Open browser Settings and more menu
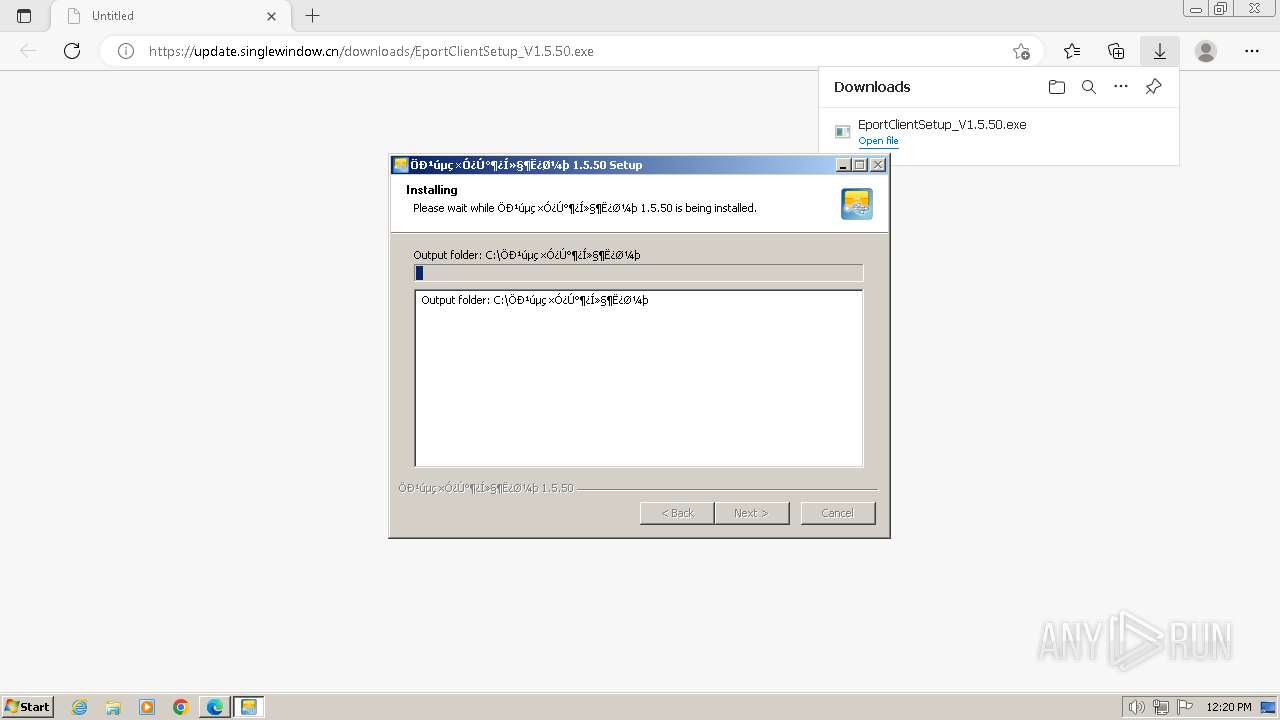The image size is (1280, 720). pyautogui.click(x=1252, y=51)
